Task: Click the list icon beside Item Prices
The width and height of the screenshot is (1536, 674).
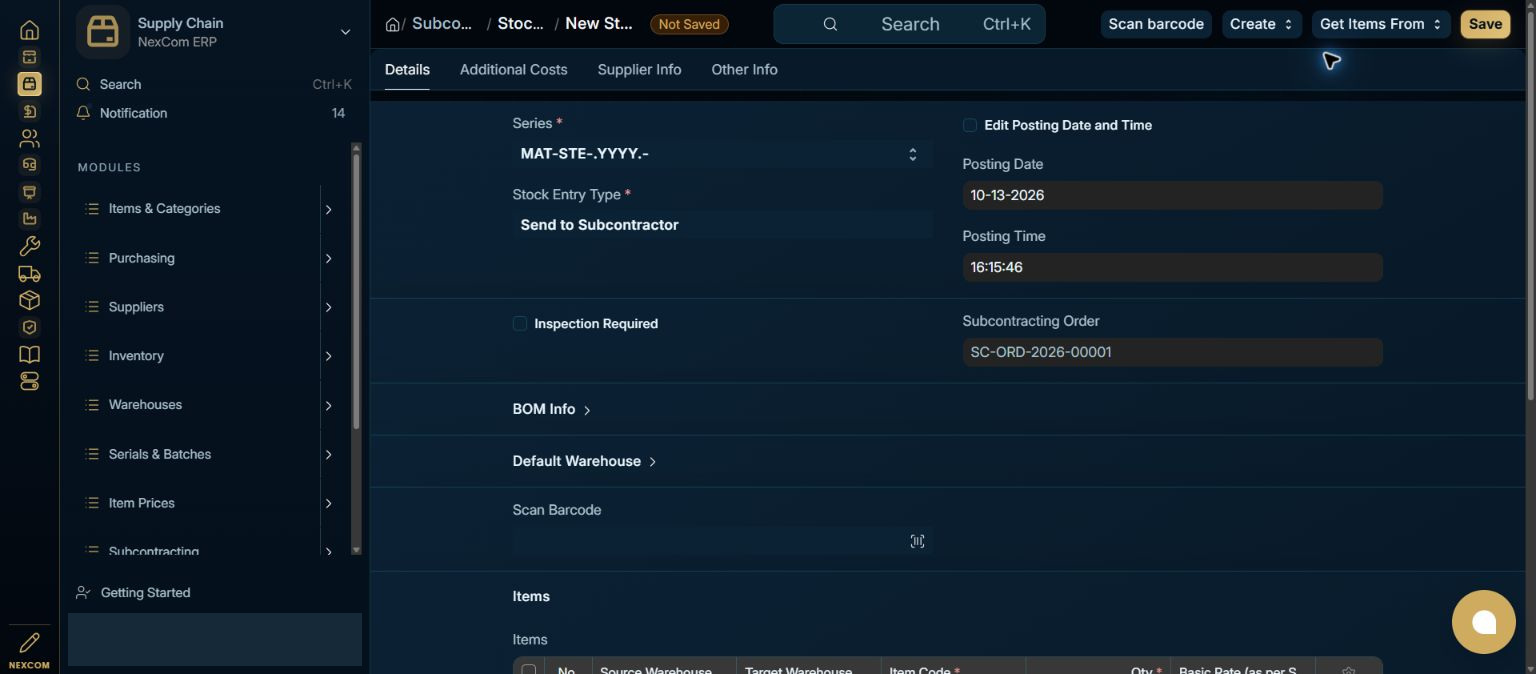Action: (x=92, y=503)
